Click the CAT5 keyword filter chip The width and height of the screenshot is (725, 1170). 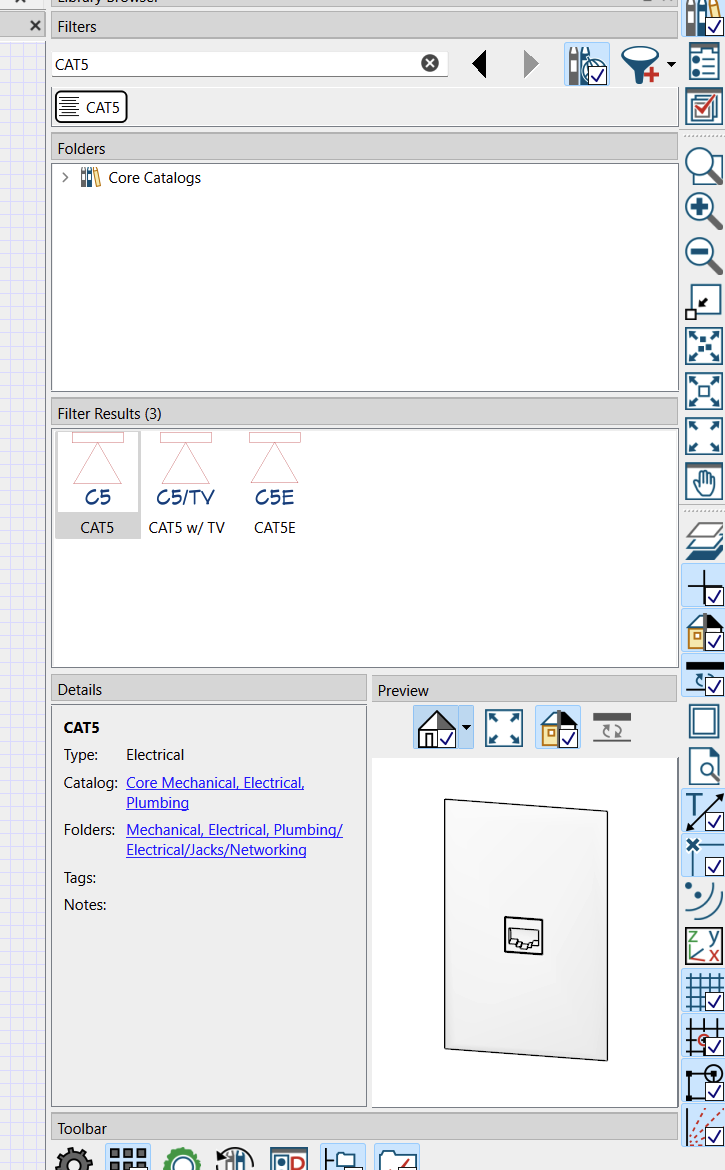pos(91,107)
